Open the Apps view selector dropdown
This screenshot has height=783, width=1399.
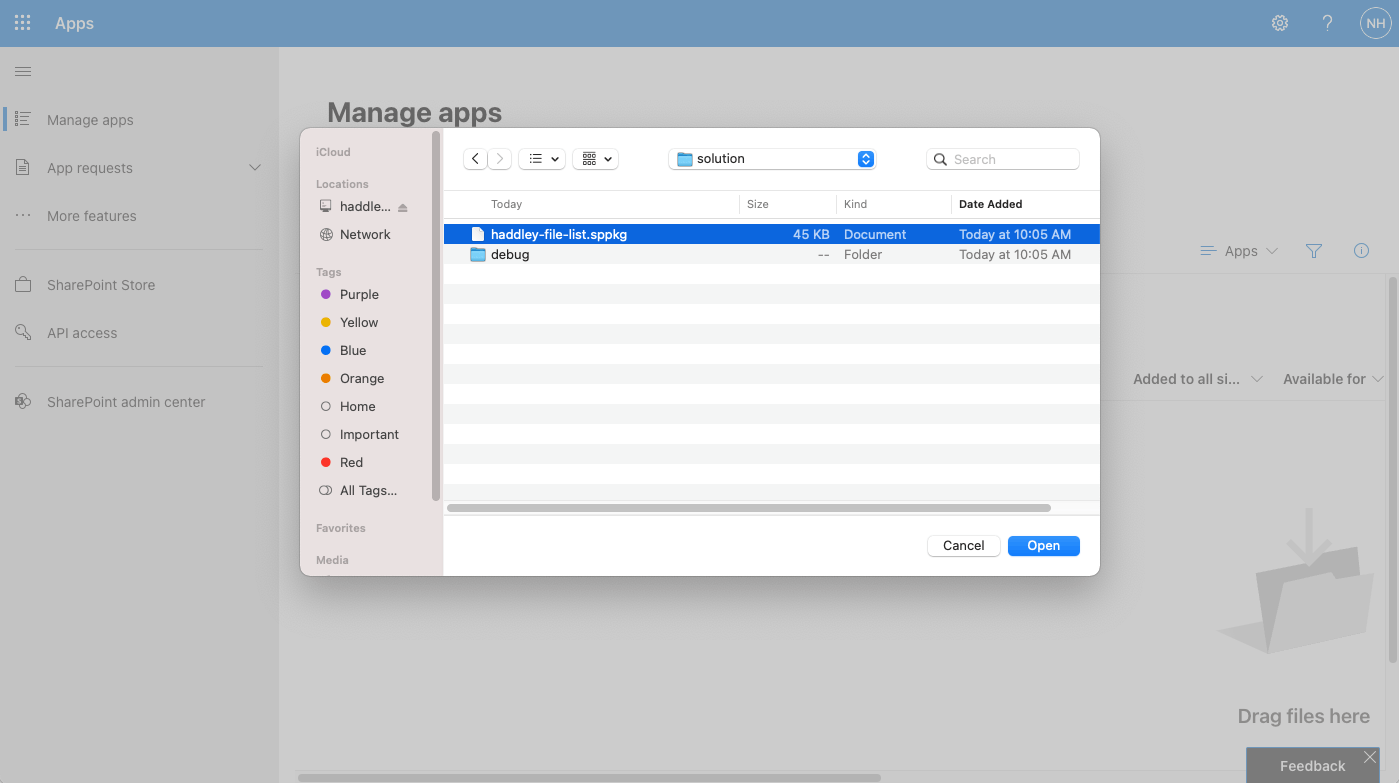1239,251
